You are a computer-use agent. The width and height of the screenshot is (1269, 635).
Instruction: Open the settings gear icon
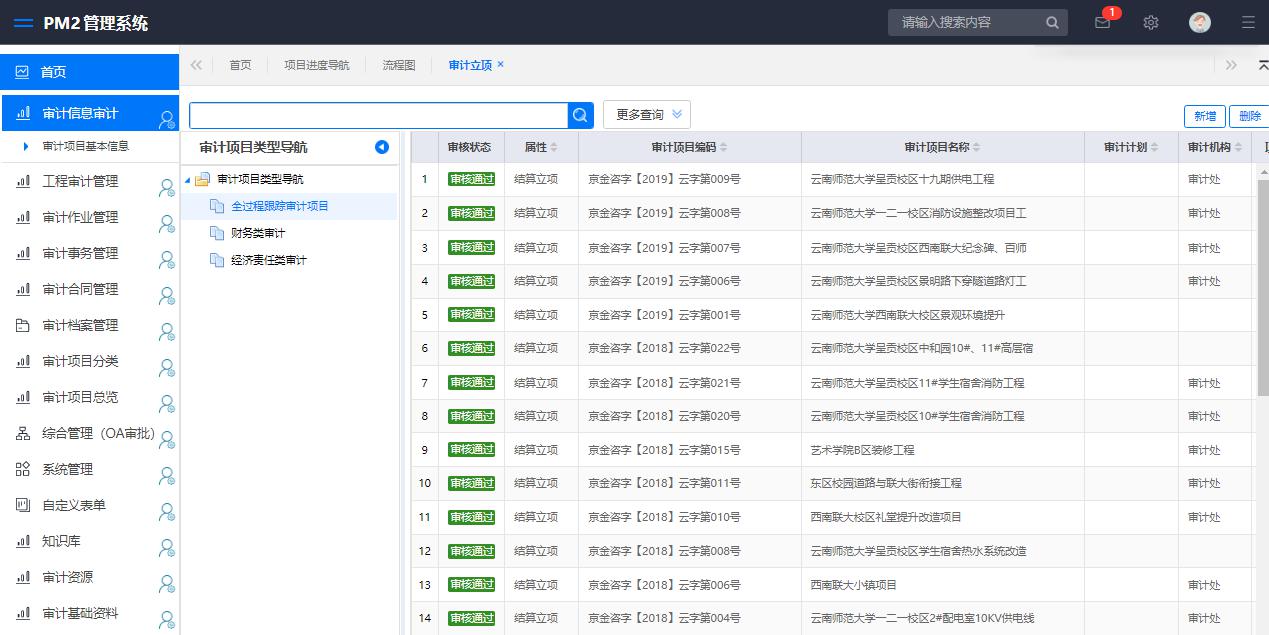tap(1151, 22)
